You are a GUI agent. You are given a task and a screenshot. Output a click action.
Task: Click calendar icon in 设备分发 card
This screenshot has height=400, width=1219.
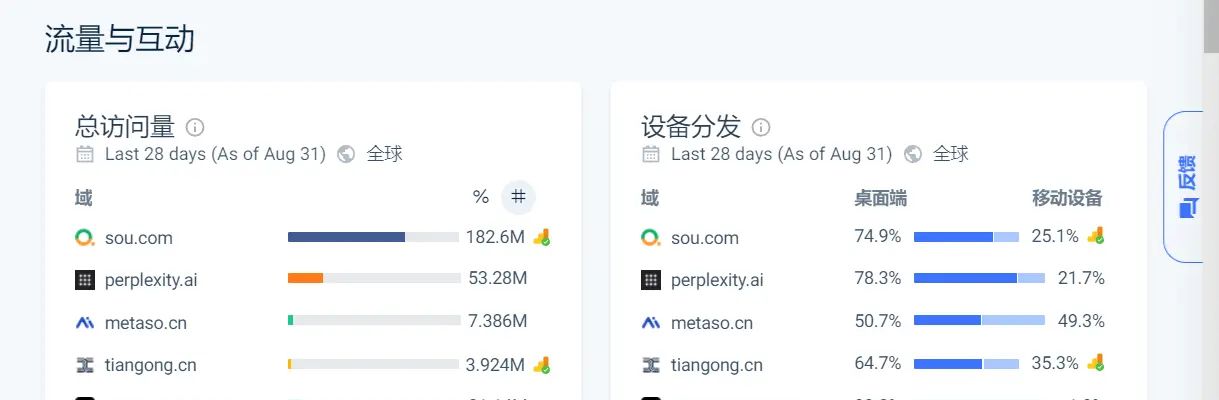tap(651, 154)
